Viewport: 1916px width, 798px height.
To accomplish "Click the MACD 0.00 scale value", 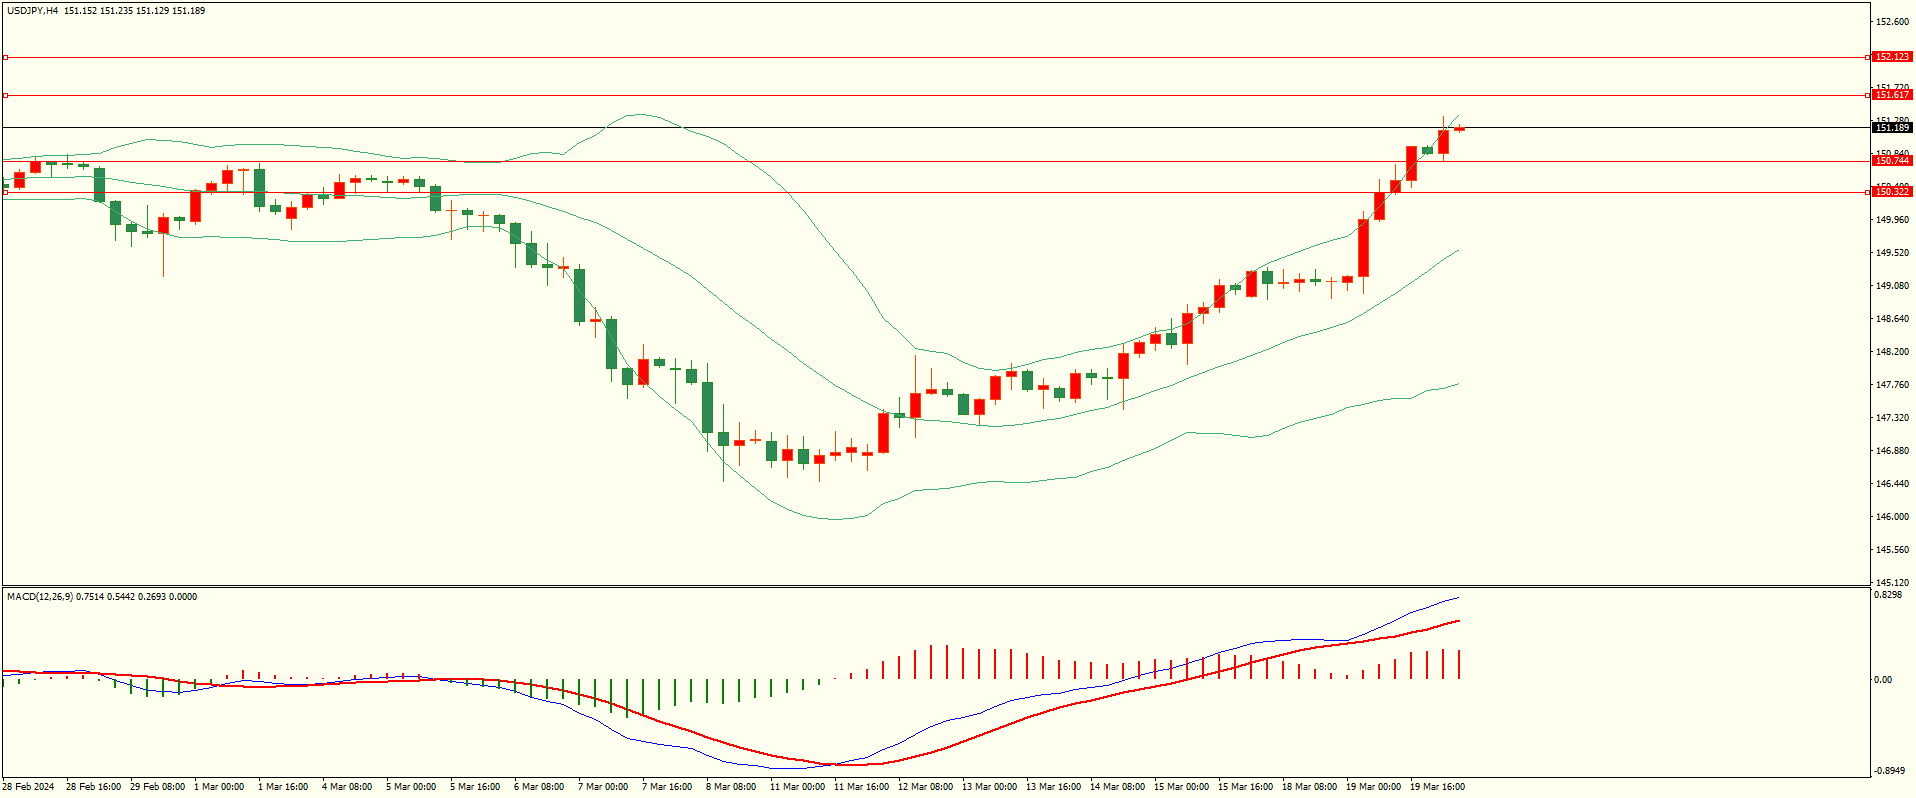I will [x=1883, y=680].
